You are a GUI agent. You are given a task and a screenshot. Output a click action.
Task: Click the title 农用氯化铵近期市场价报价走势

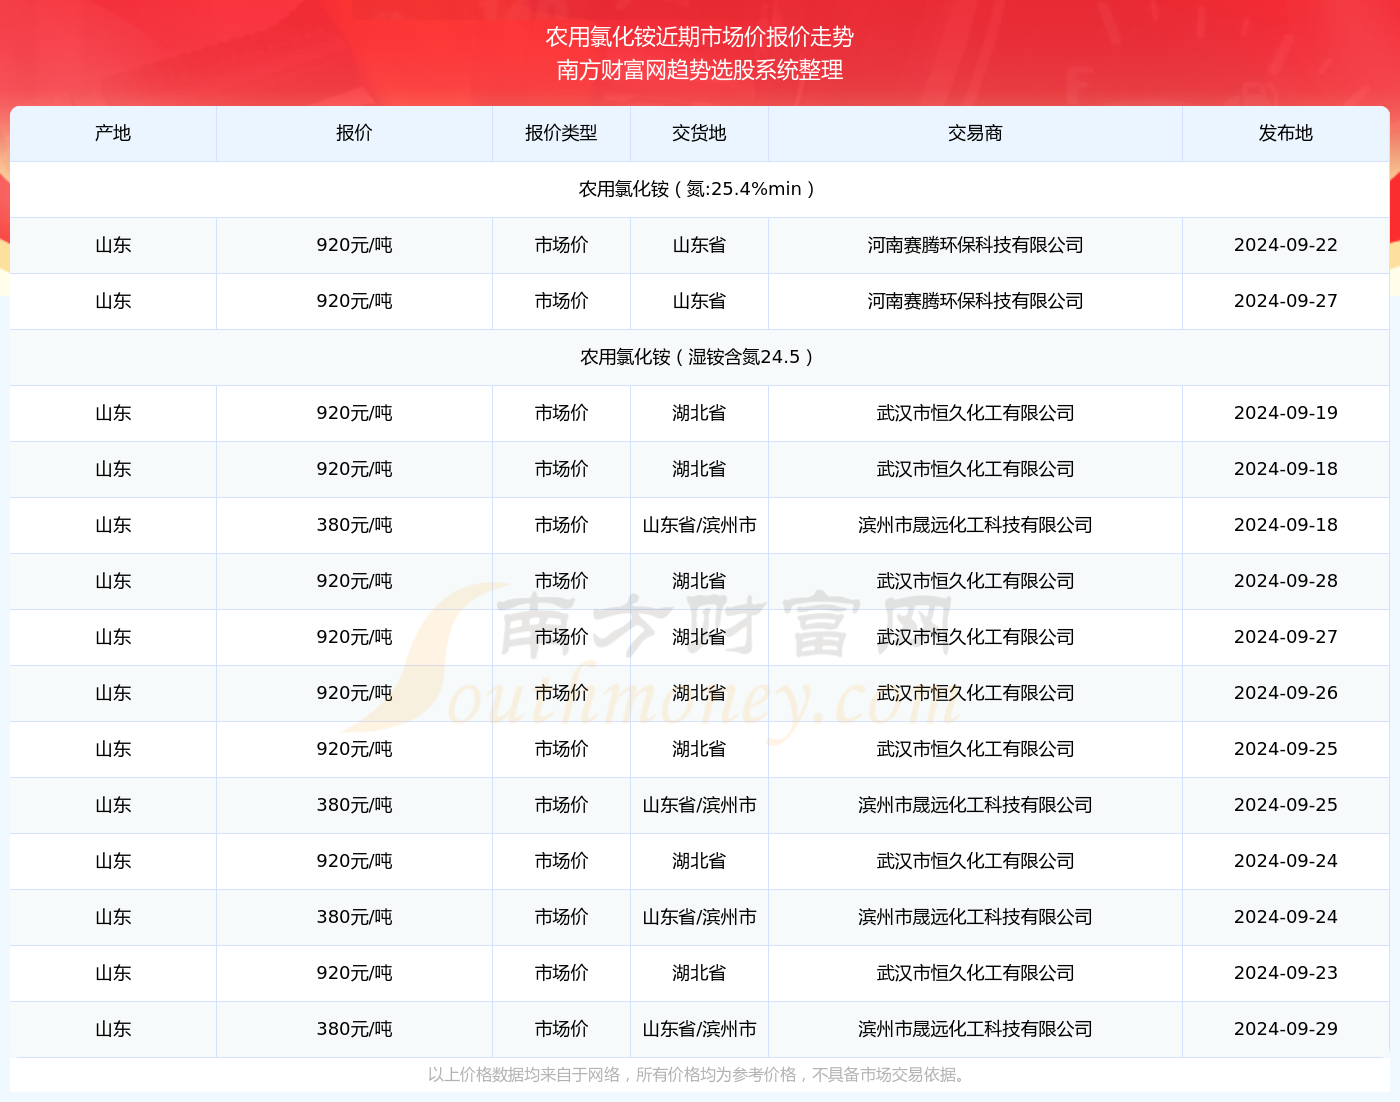pos(700,37)
